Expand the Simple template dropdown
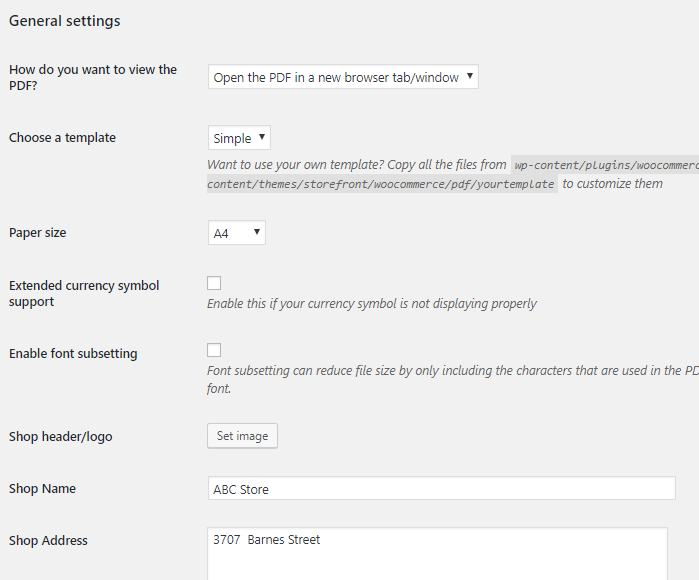The image size is (699, 580). (x=239, y=138)
